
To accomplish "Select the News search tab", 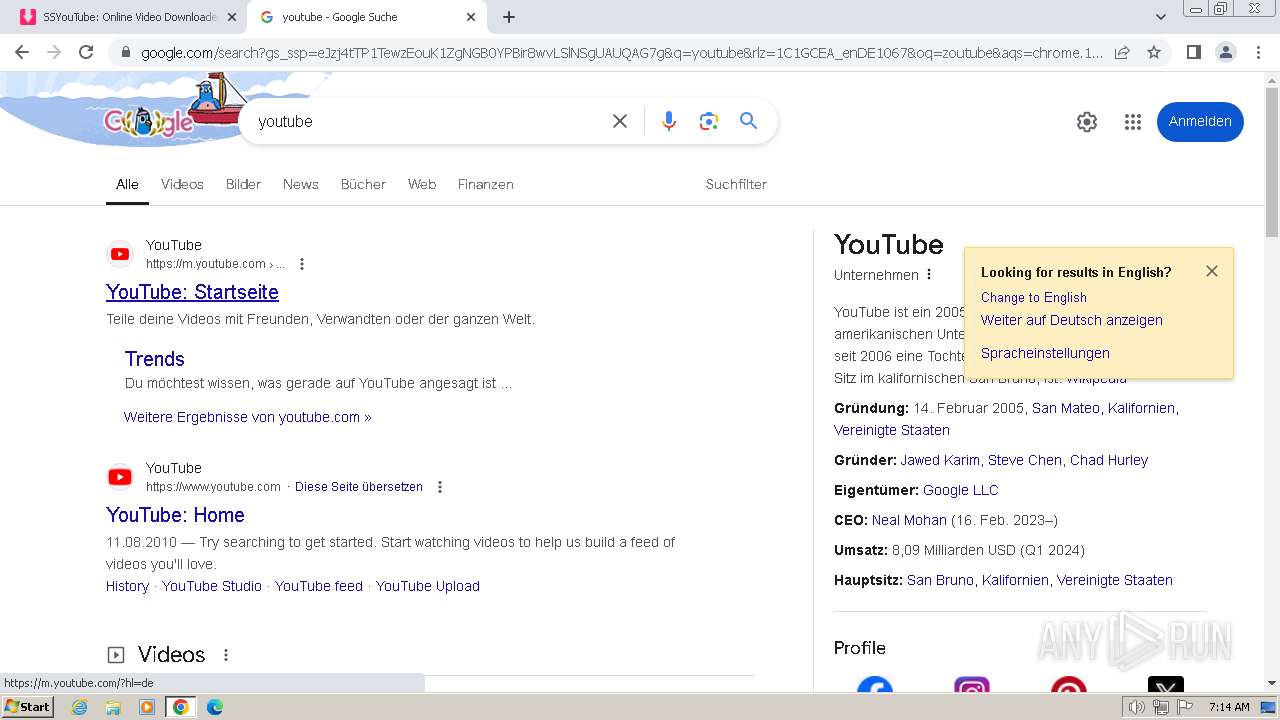I will (x=300, y=184).
